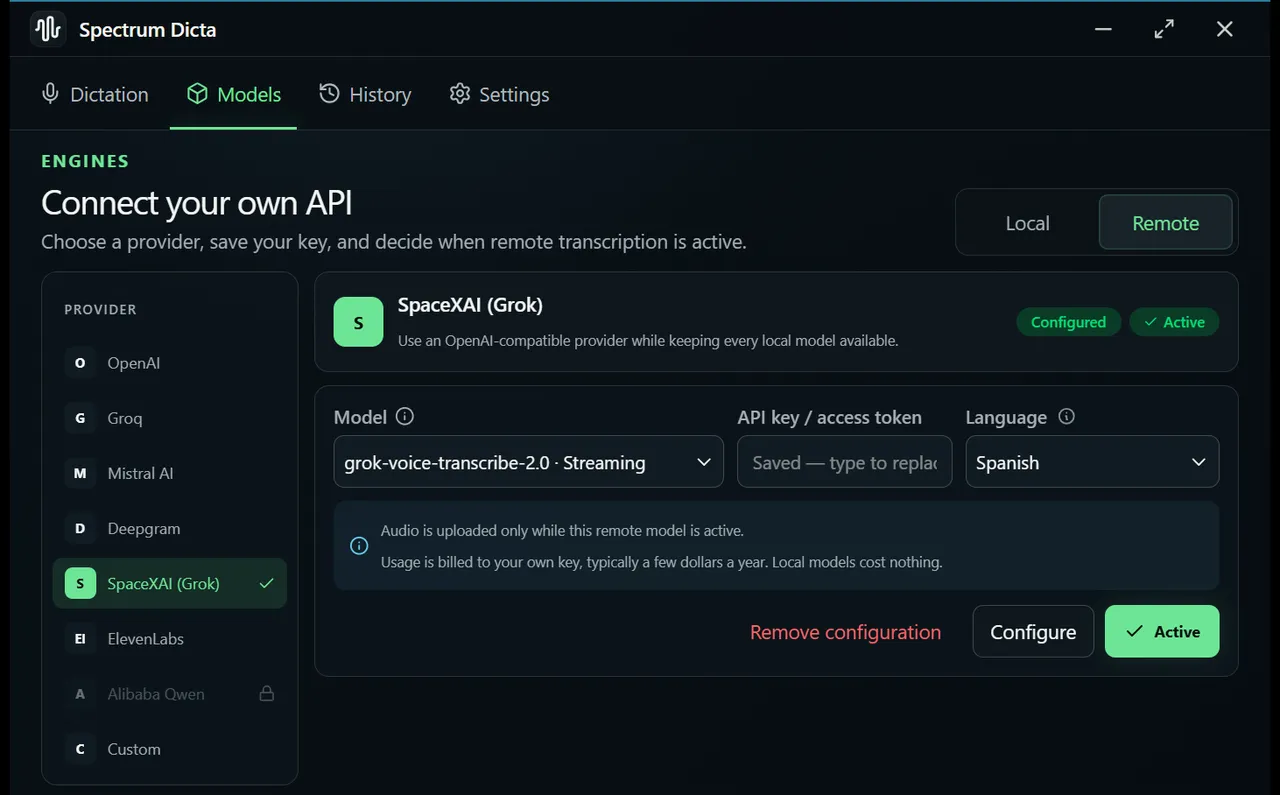Click the info icon beside Language label

(1066, 417)
